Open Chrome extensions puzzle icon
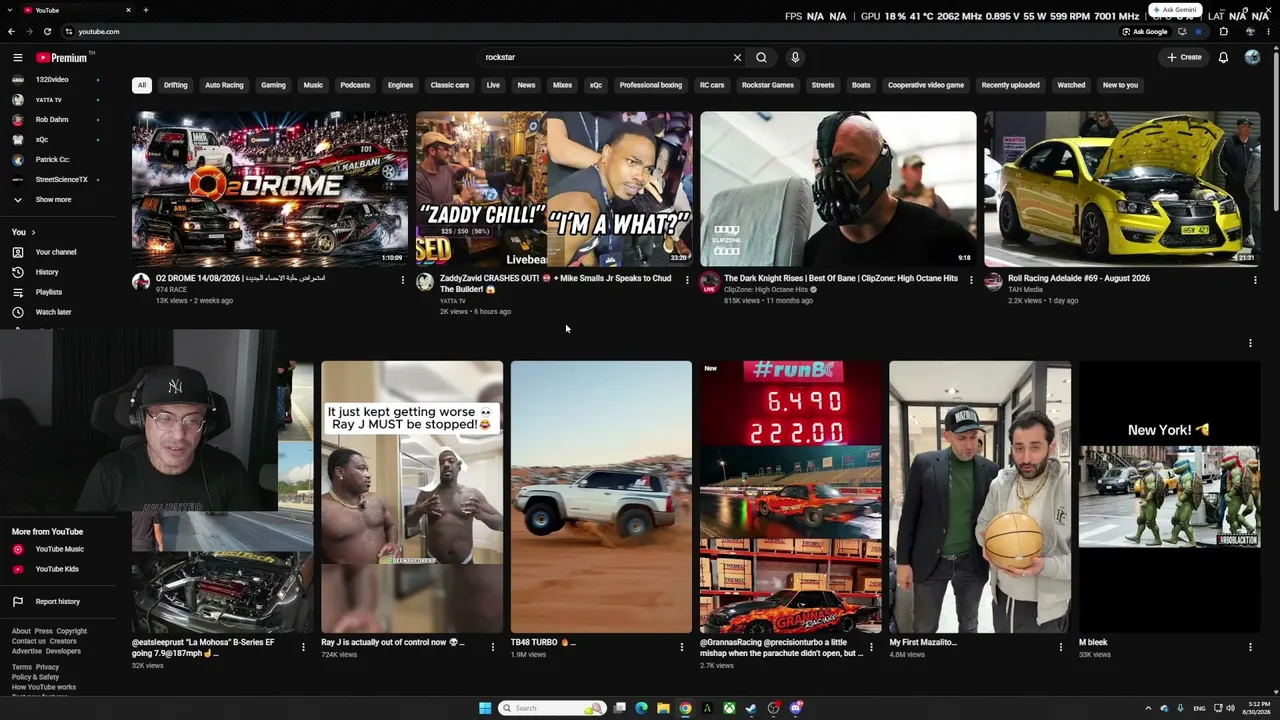Viewport: 1280px width, 720px height. point(1223,31)
